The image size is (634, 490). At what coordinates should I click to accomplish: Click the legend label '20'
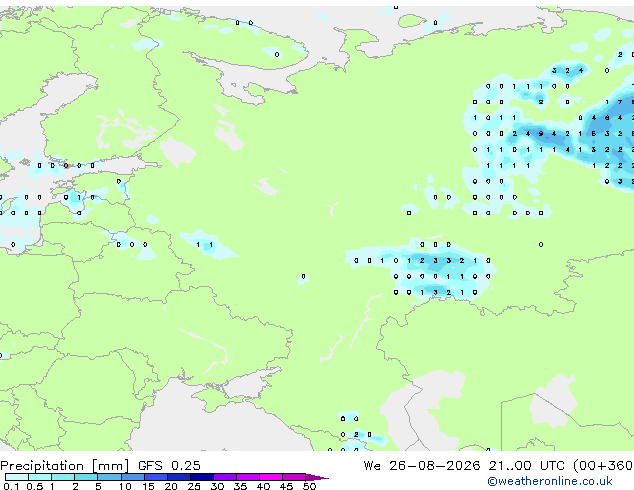tap(171, 486)
